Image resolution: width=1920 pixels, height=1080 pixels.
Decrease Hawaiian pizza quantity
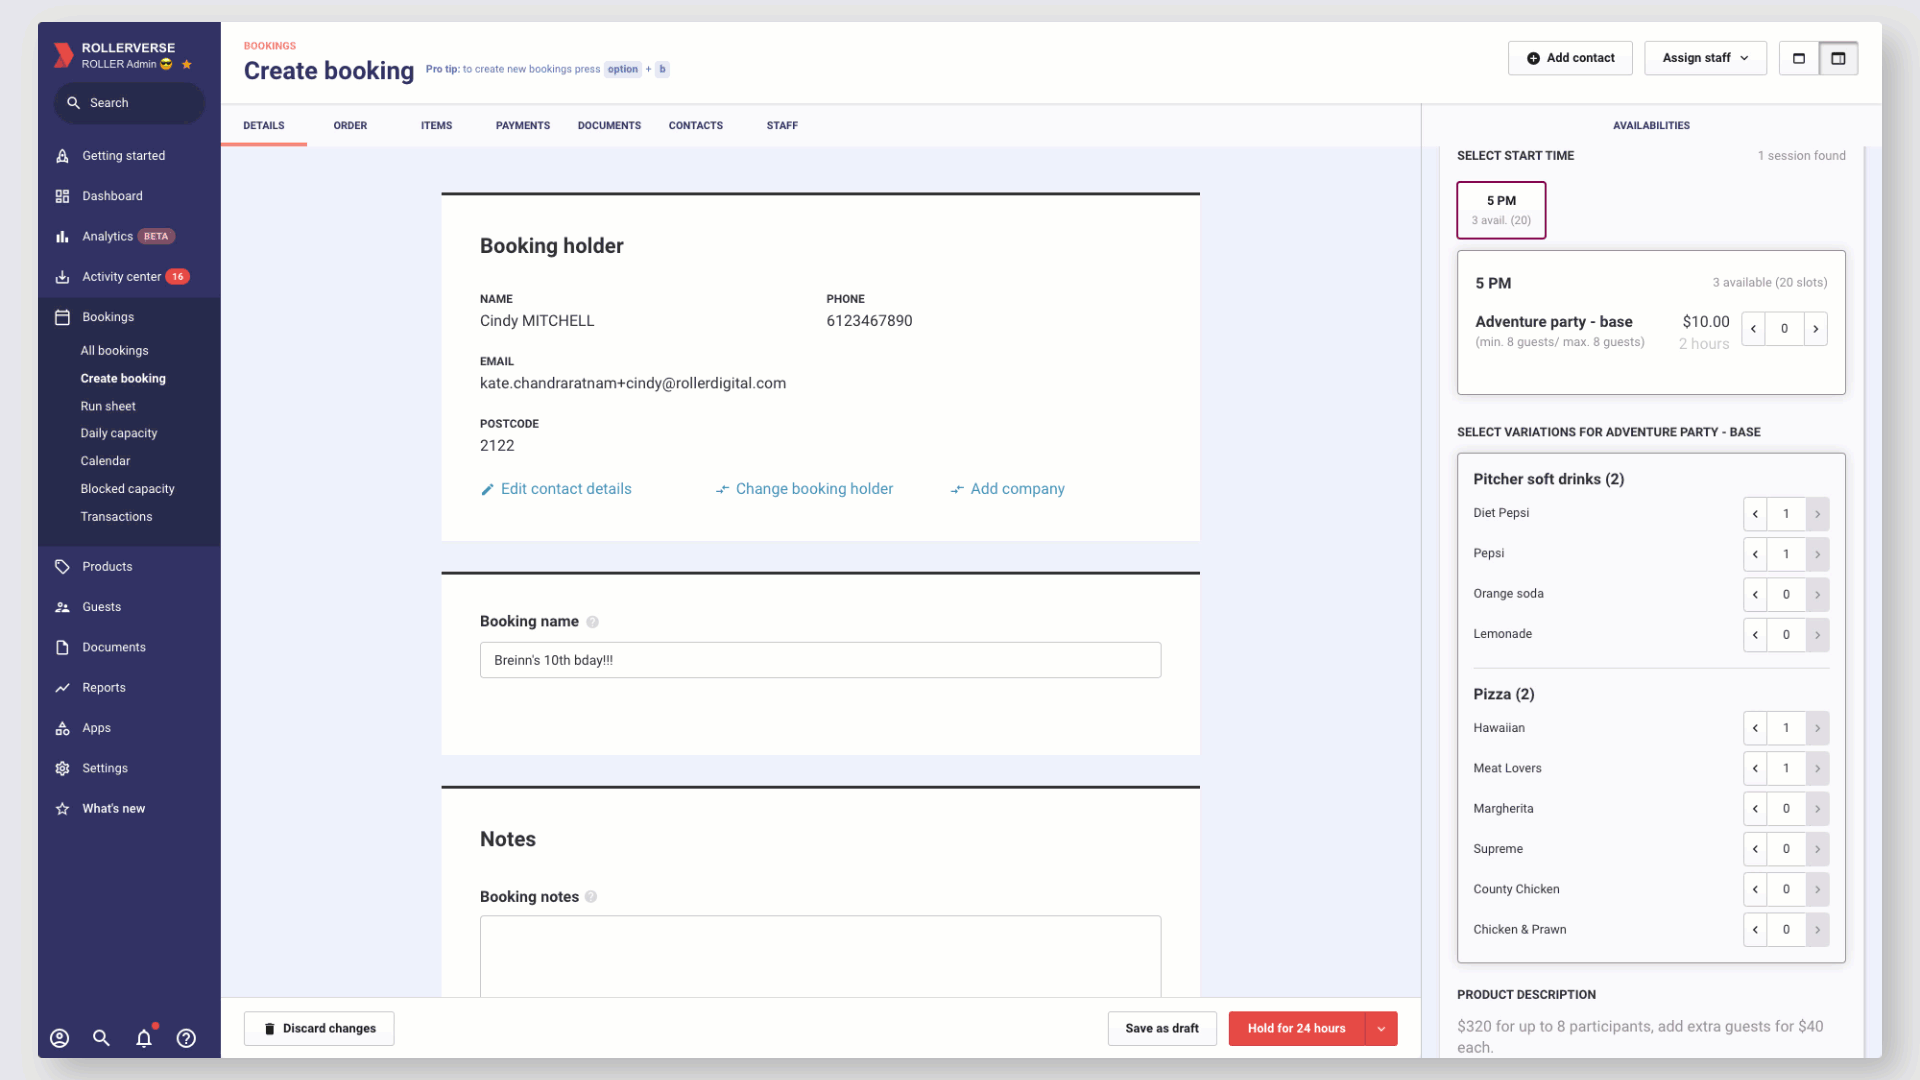pos(1755,728)
